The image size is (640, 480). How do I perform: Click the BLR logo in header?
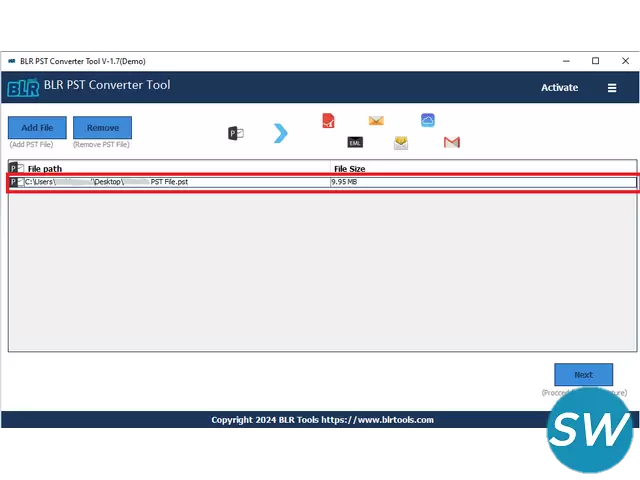(x=23, y=88)
